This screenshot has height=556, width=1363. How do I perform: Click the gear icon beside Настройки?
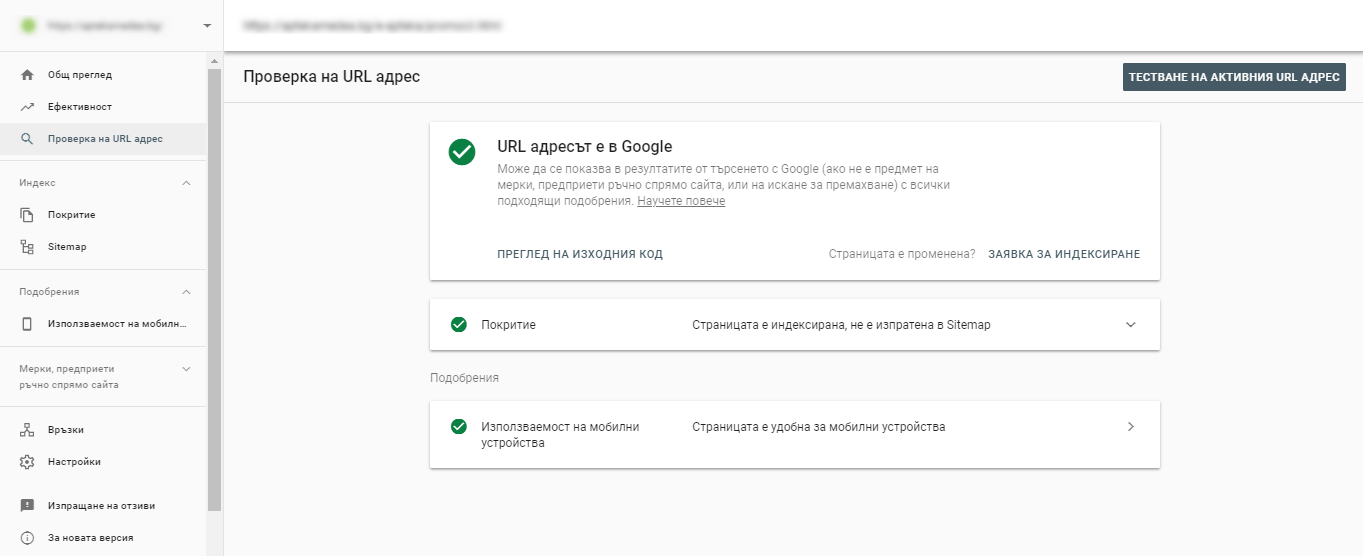click(x=27, y=462)
